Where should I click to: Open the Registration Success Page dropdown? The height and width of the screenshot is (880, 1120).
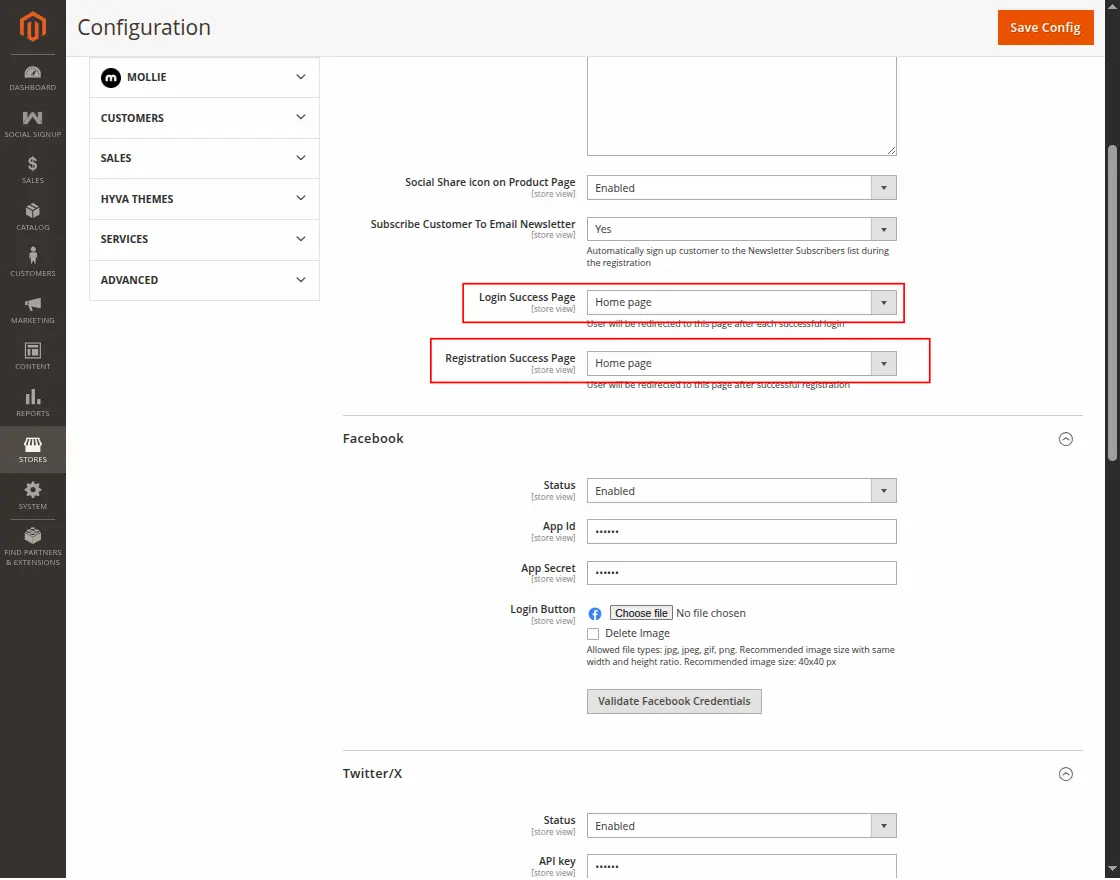741,363
